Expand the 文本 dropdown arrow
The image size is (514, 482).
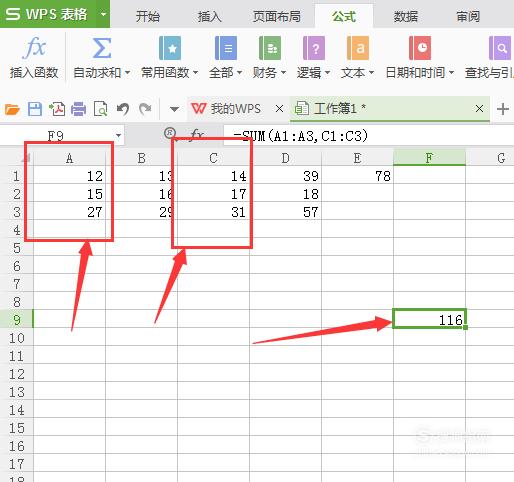(371, 72)
